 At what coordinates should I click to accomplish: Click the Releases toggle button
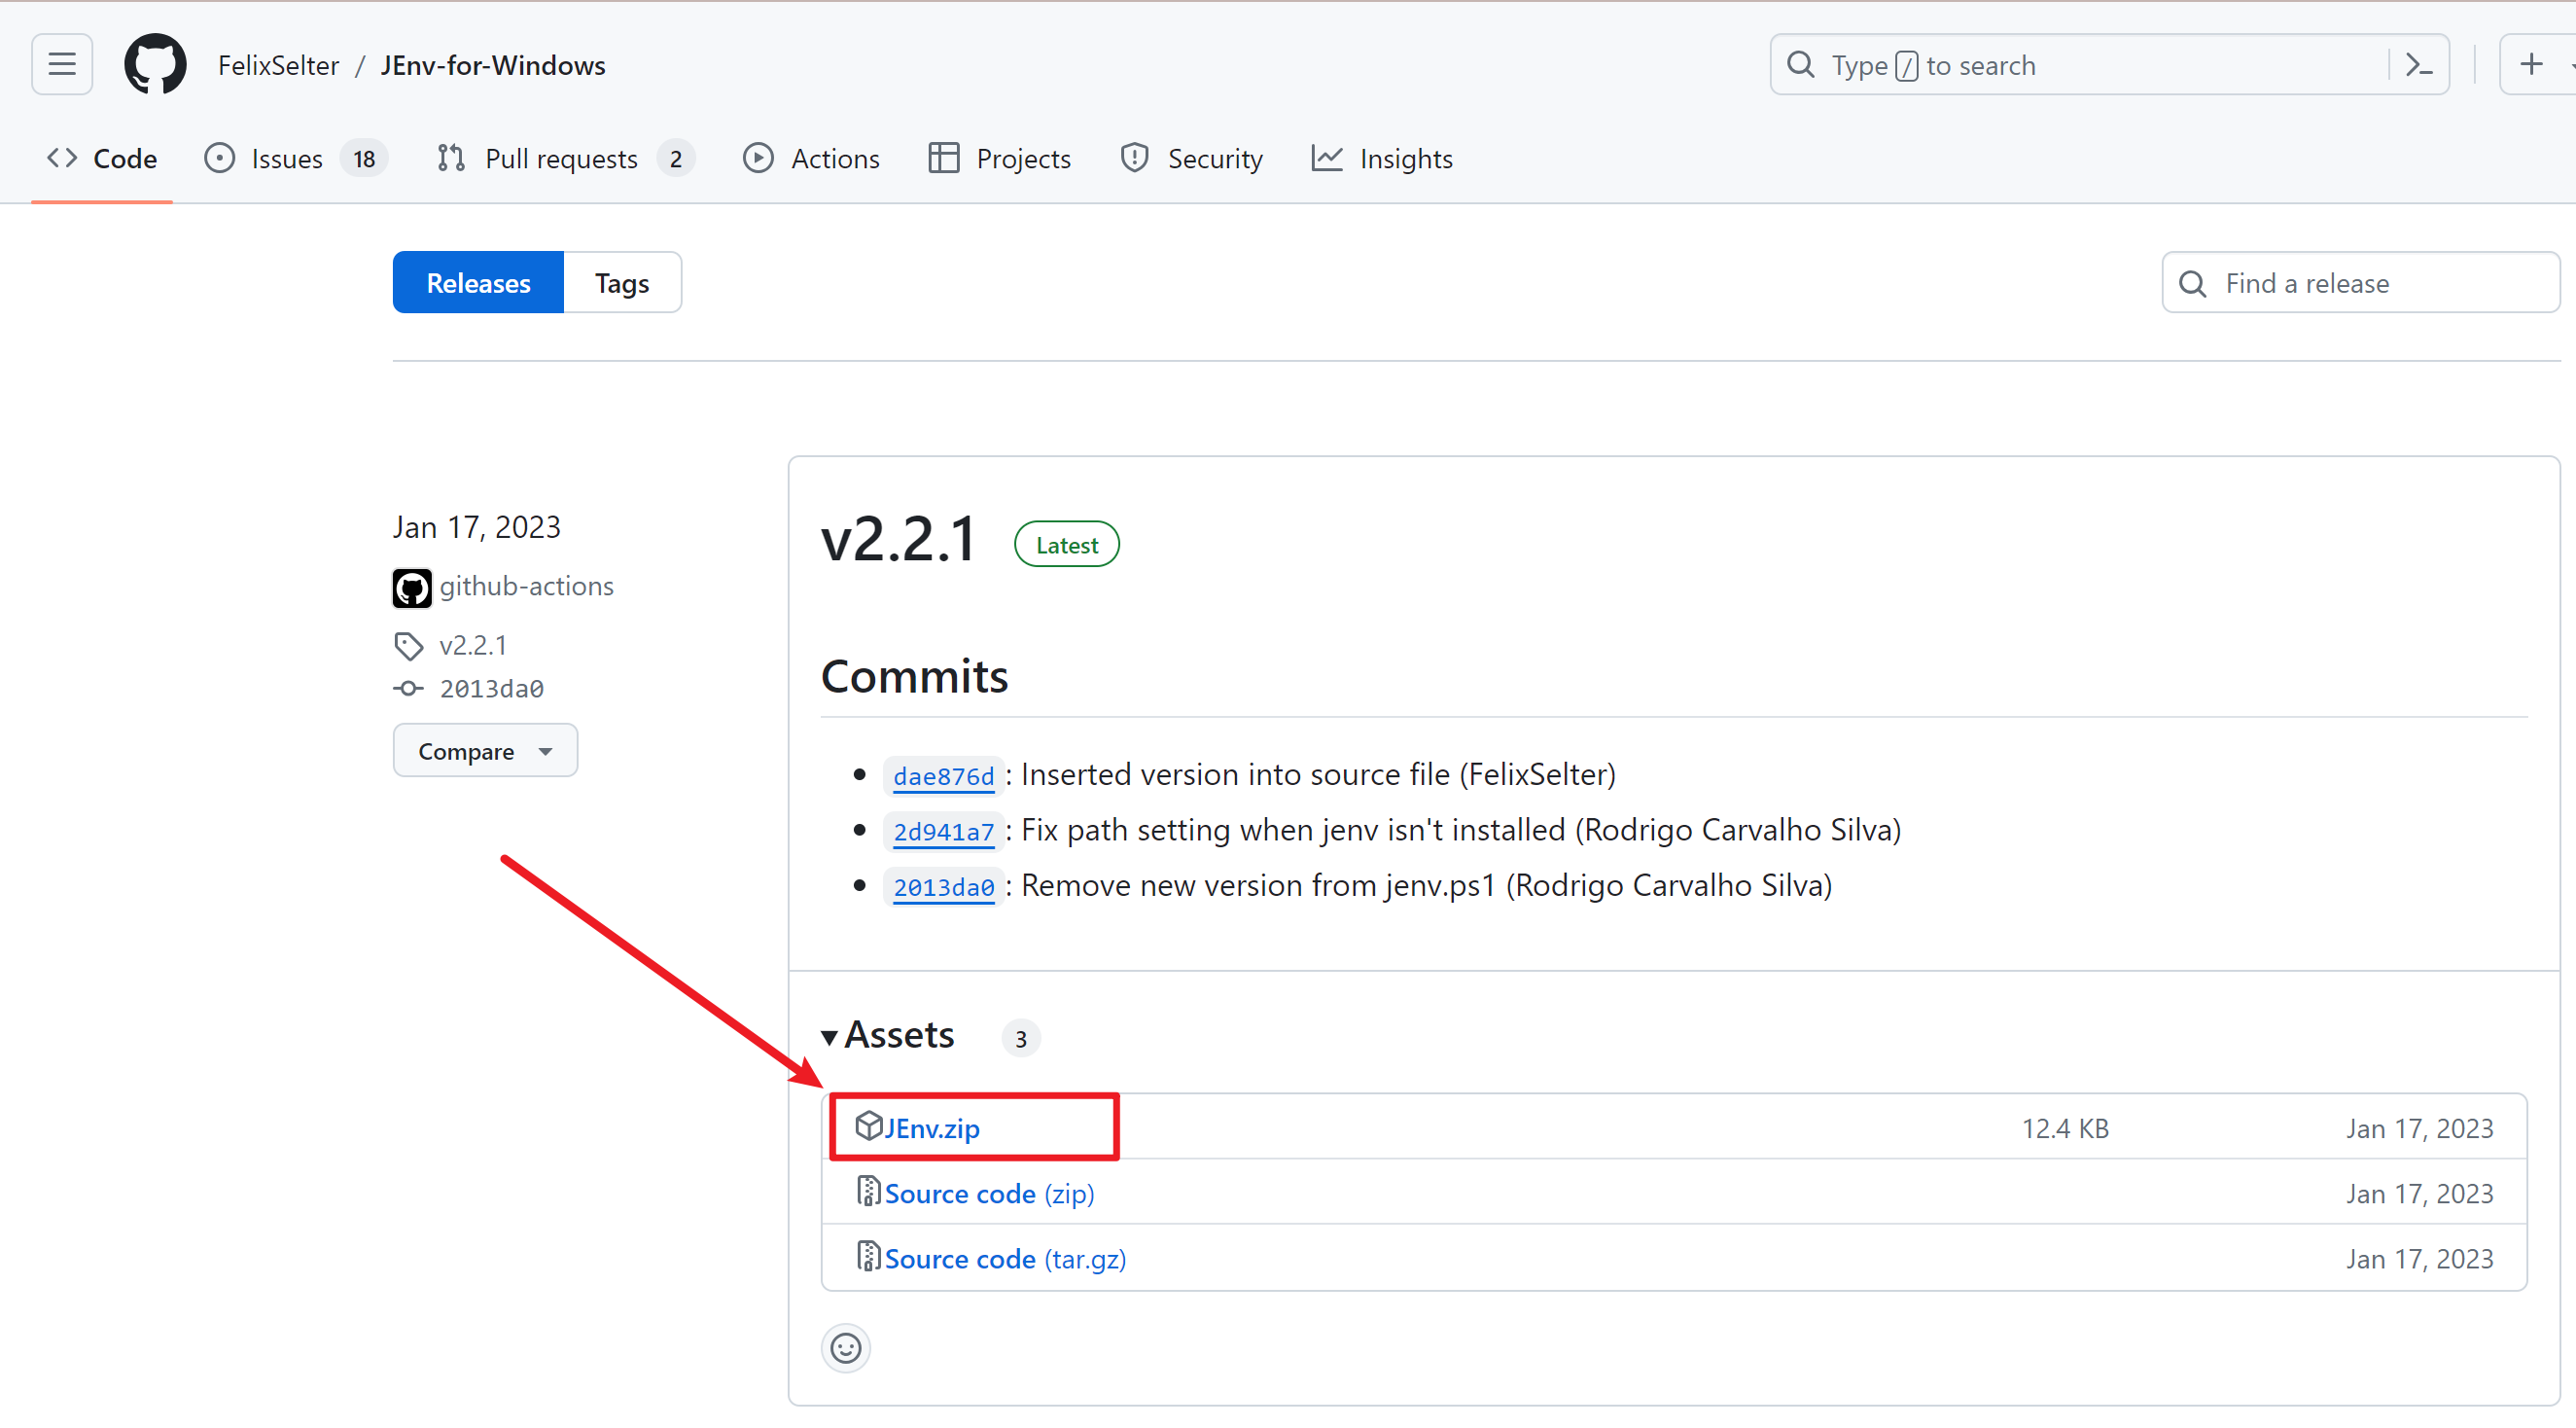[477, 283]
